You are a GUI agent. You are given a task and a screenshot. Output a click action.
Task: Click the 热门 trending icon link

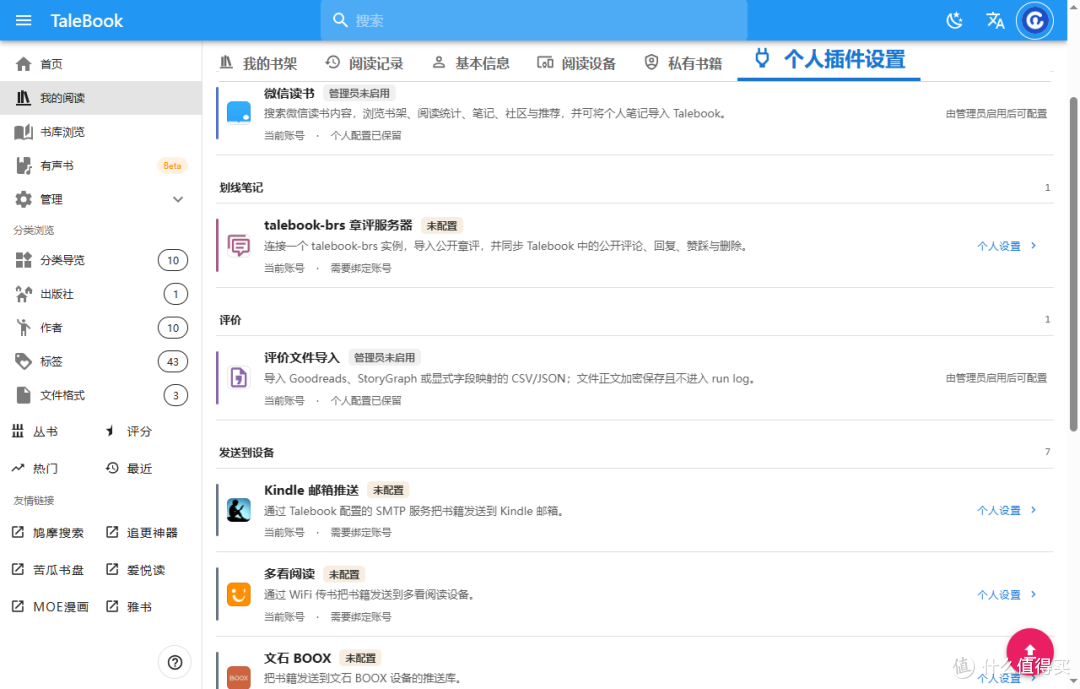point(35,469)
